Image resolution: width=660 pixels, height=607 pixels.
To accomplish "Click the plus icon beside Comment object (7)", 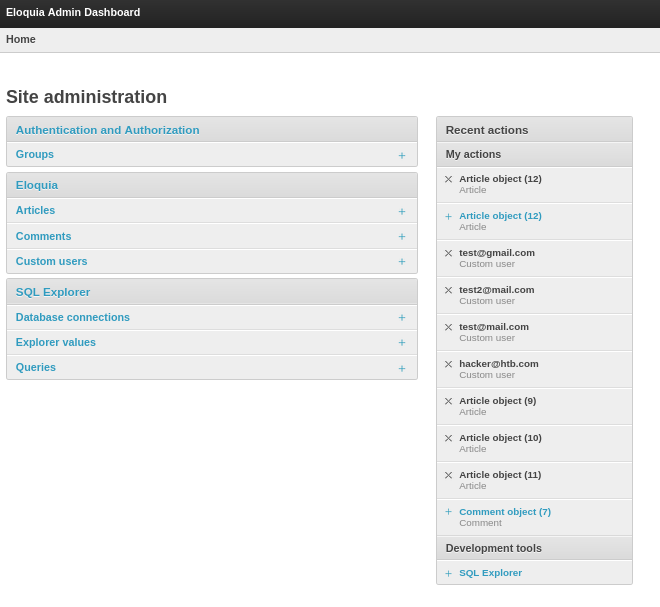I will (x=448, y=511).
